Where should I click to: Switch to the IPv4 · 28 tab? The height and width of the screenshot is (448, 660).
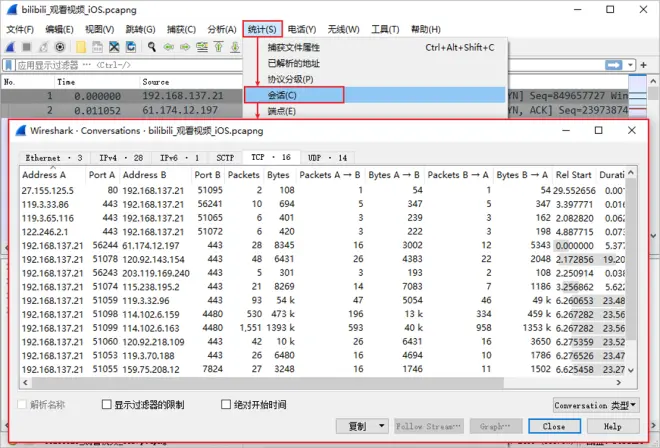click(121, 158)
